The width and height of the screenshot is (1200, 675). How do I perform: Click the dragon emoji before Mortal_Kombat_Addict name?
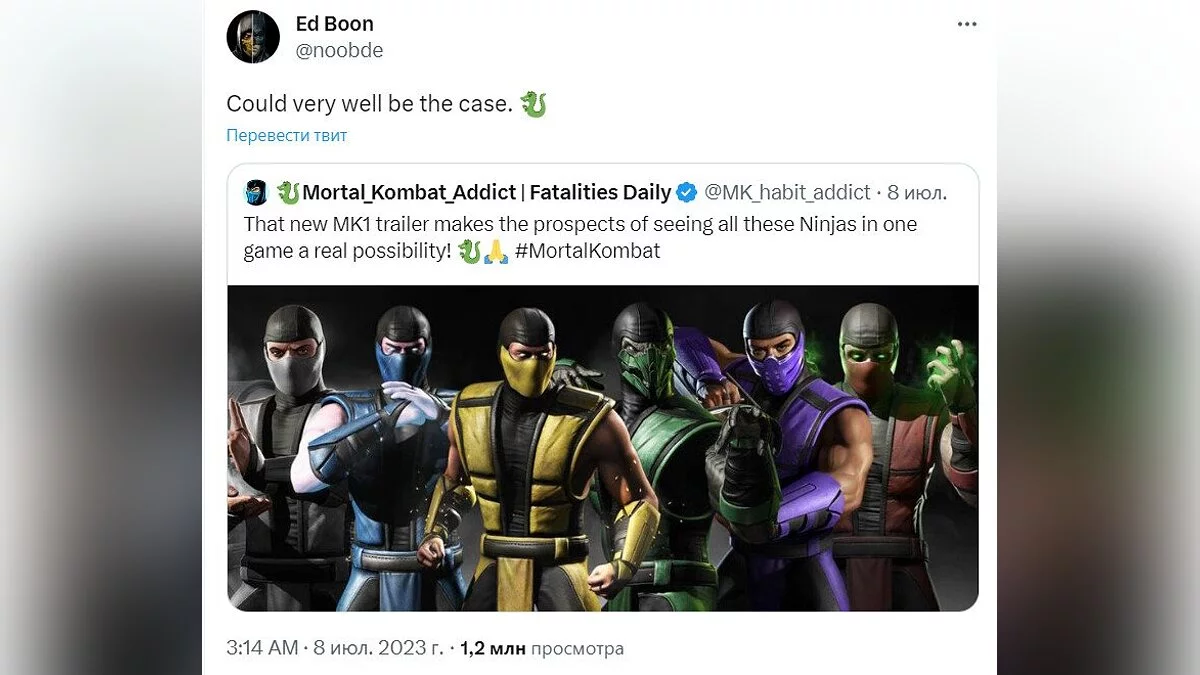tap(288, 192)
